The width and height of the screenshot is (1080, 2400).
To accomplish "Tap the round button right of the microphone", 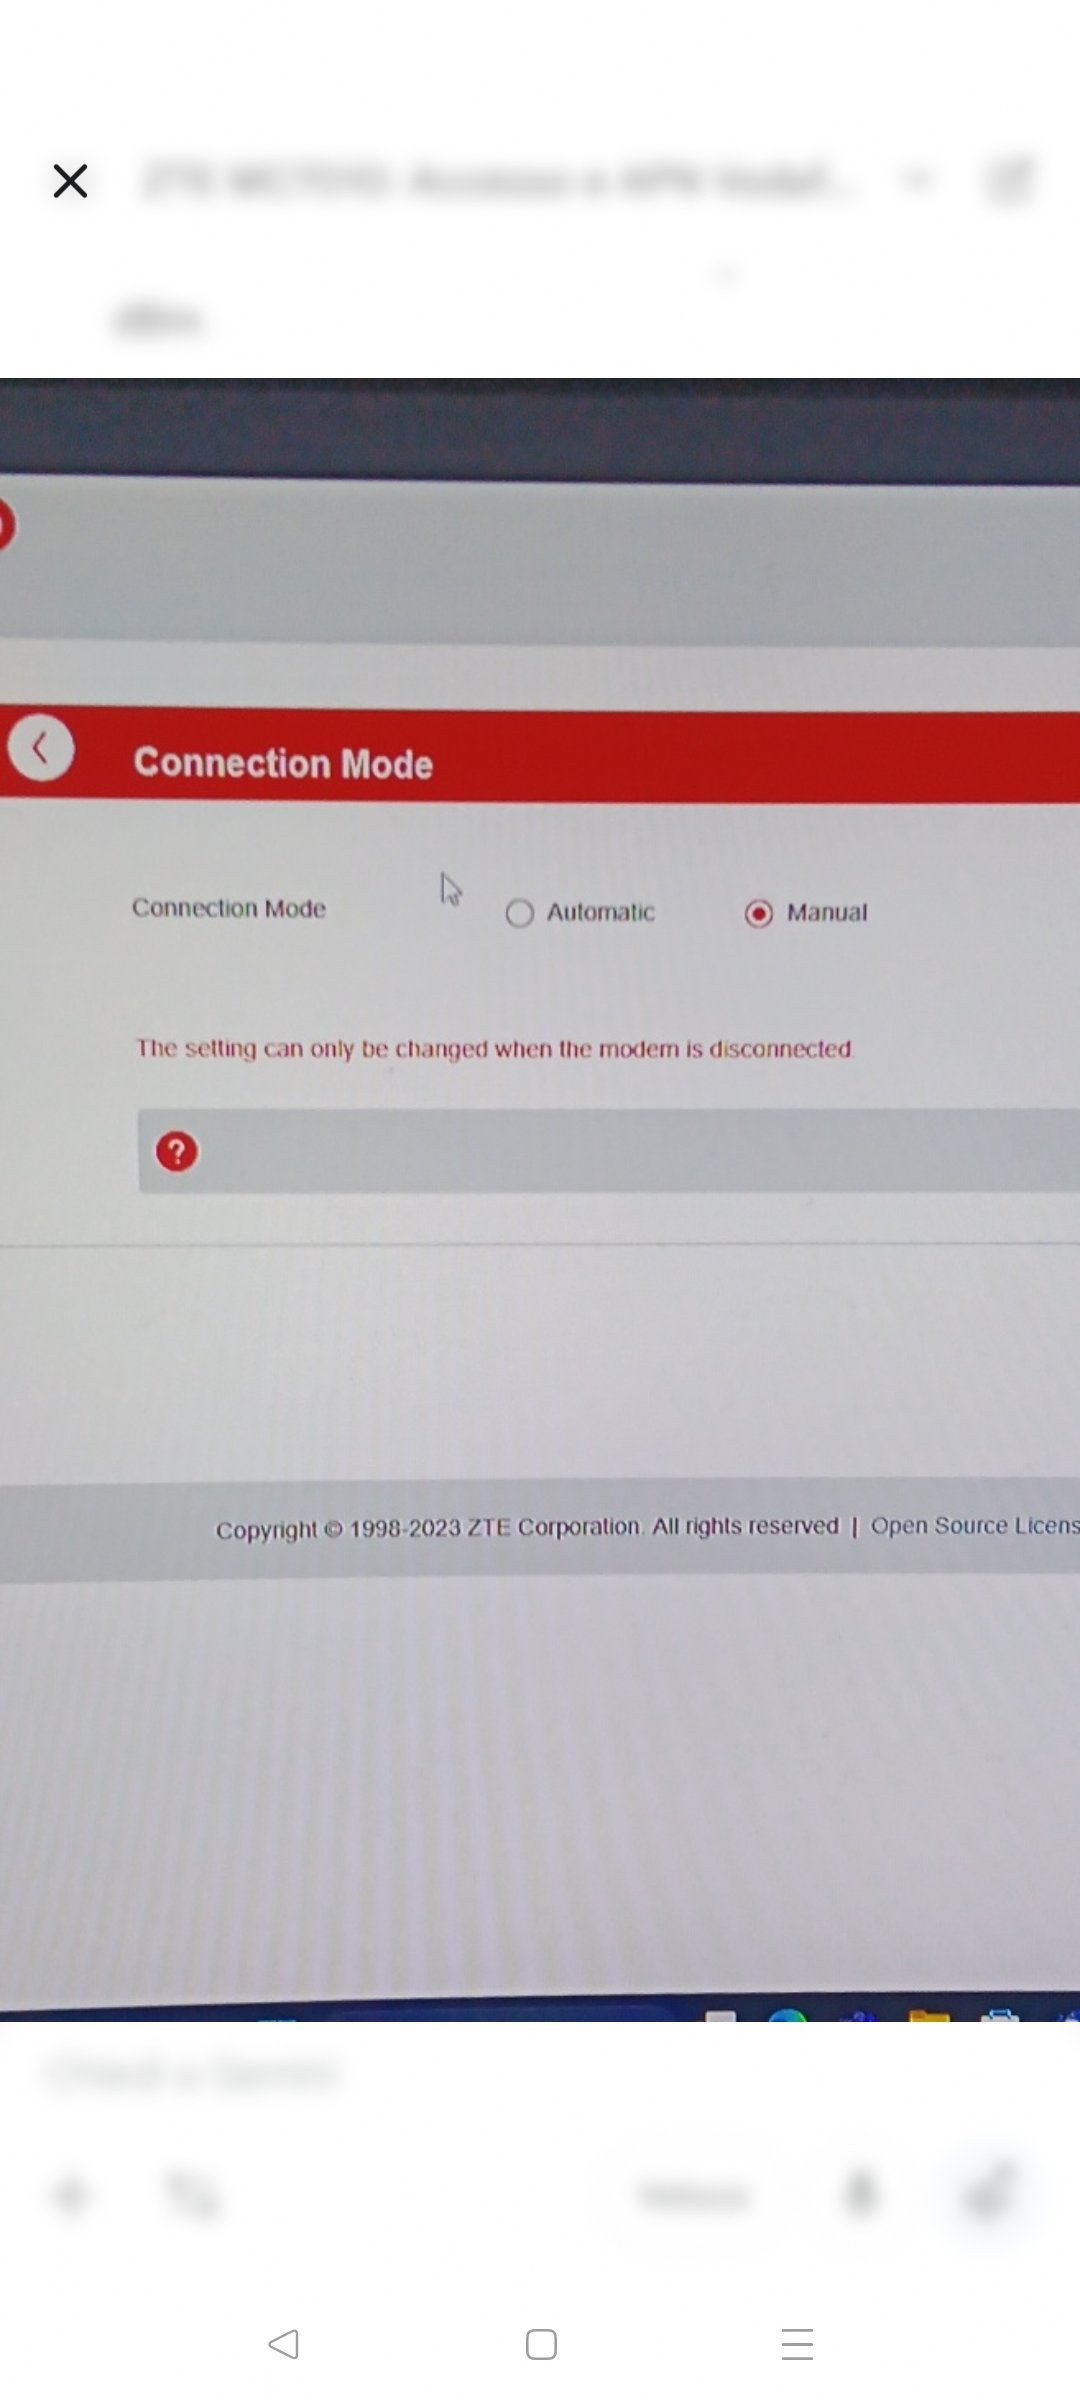I will (x=990, y=2194).
